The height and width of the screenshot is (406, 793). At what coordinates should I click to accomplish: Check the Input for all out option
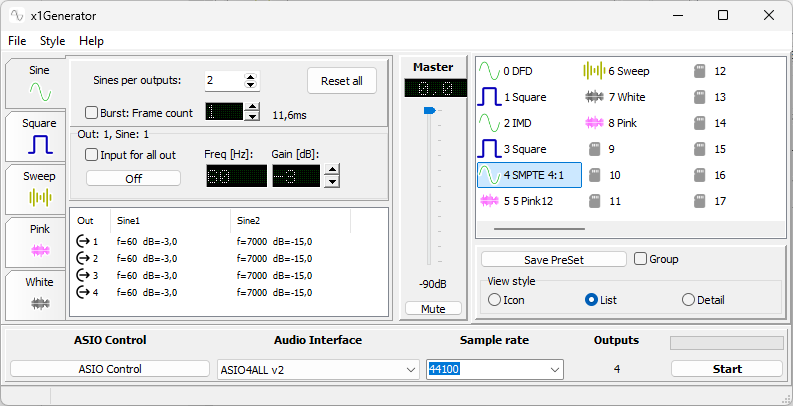(x=92, y=155)
